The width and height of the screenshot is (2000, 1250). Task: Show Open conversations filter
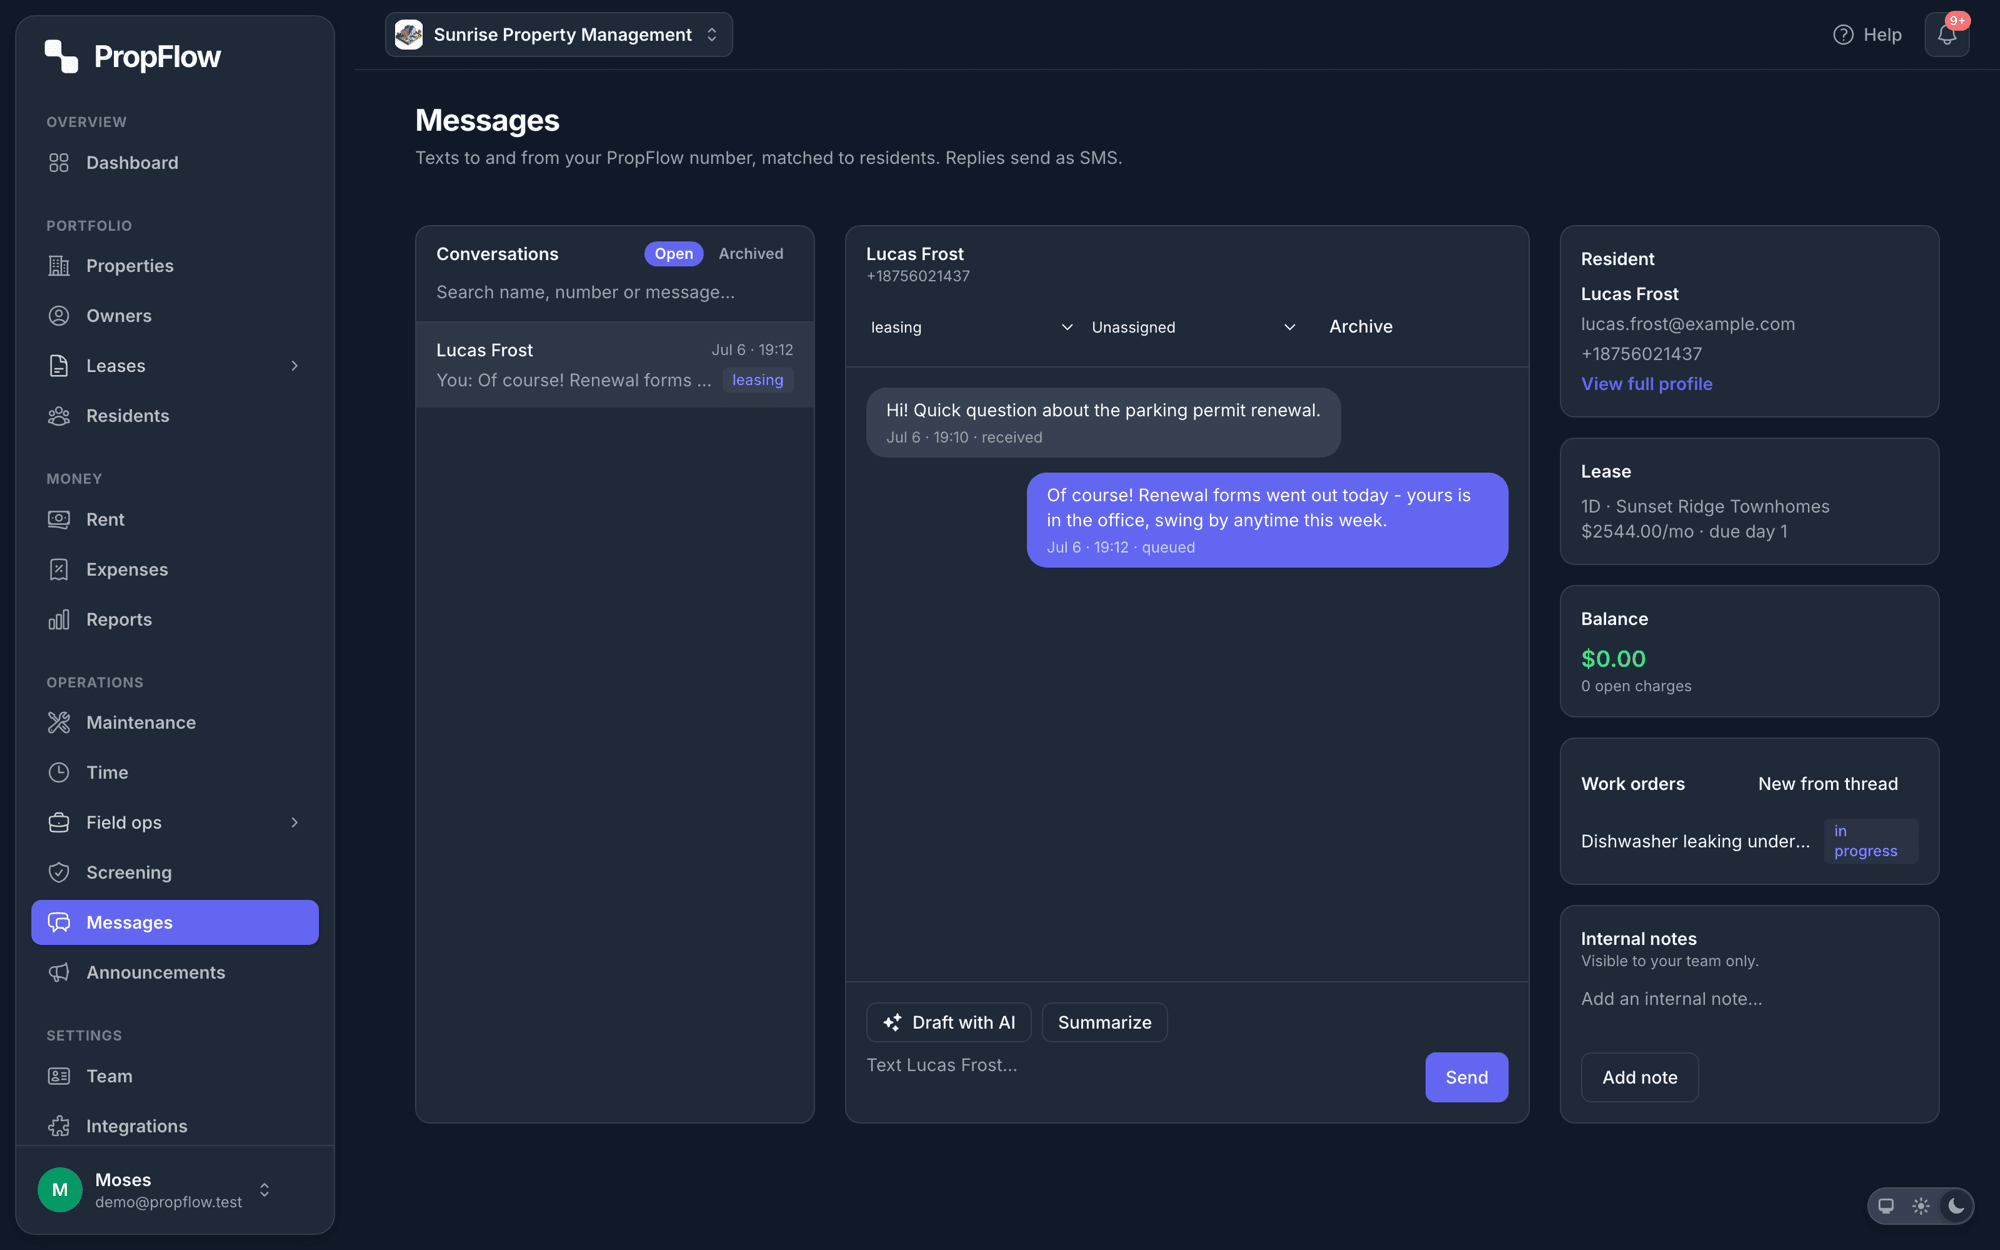point(674,254)
